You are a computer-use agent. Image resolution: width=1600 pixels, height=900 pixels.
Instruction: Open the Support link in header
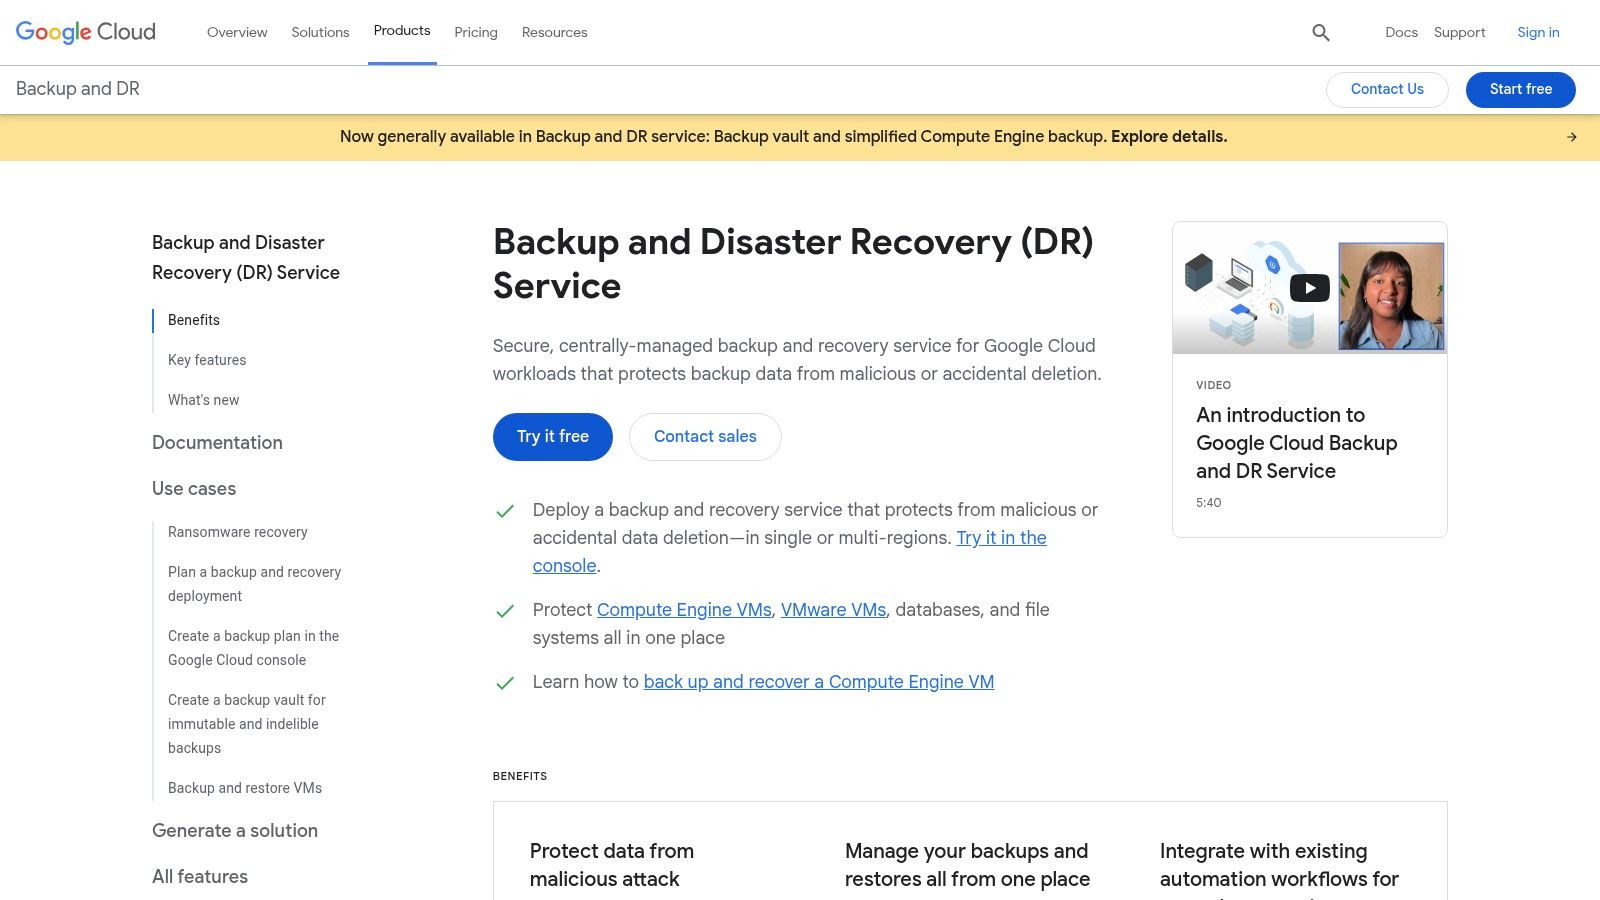click(x=1459, y=32)
